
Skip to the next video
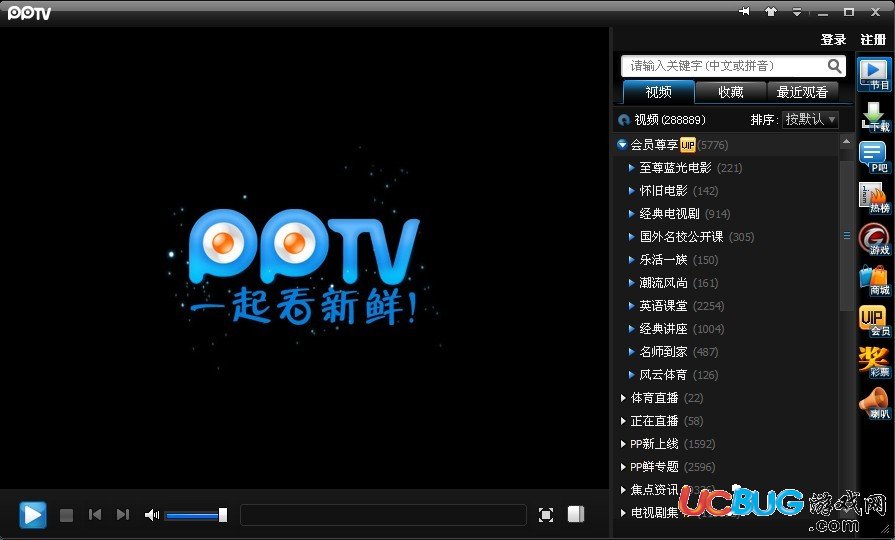click(123, 515)
